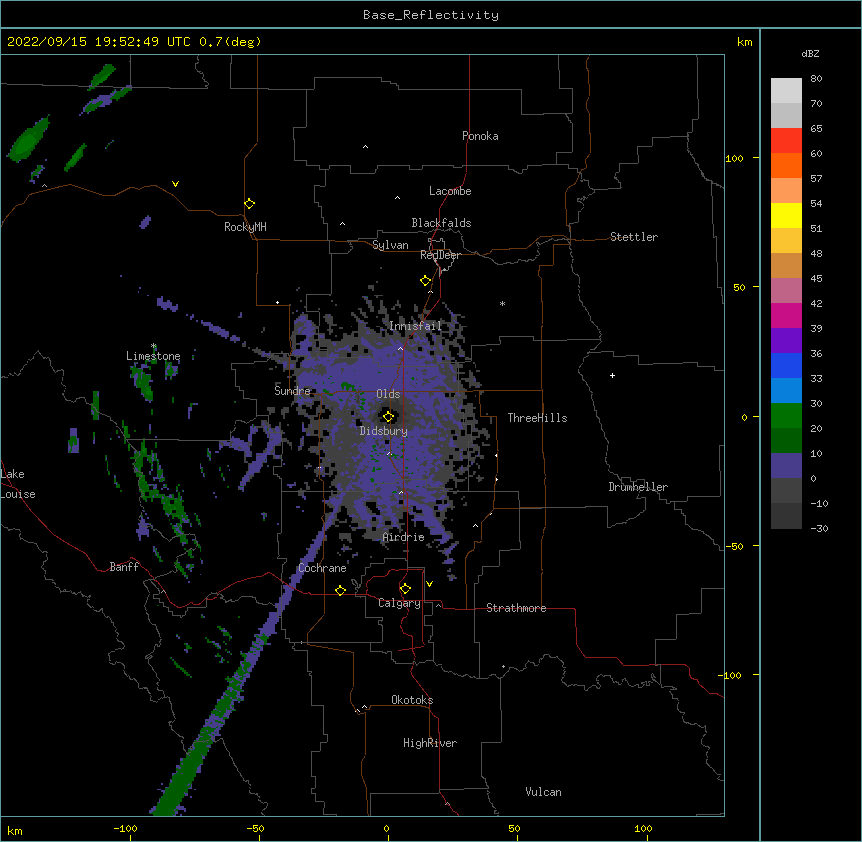Image resolution: width=862 pixels, height=842 pixels.
Task: Click the Vulcan city label
Action: click(543, 792)
